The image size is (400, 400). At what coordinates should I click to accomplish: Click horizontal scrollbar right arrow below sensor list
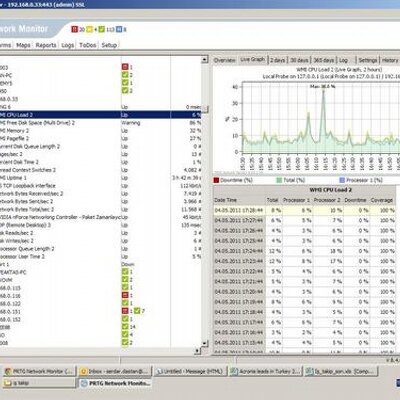(197, 350)
